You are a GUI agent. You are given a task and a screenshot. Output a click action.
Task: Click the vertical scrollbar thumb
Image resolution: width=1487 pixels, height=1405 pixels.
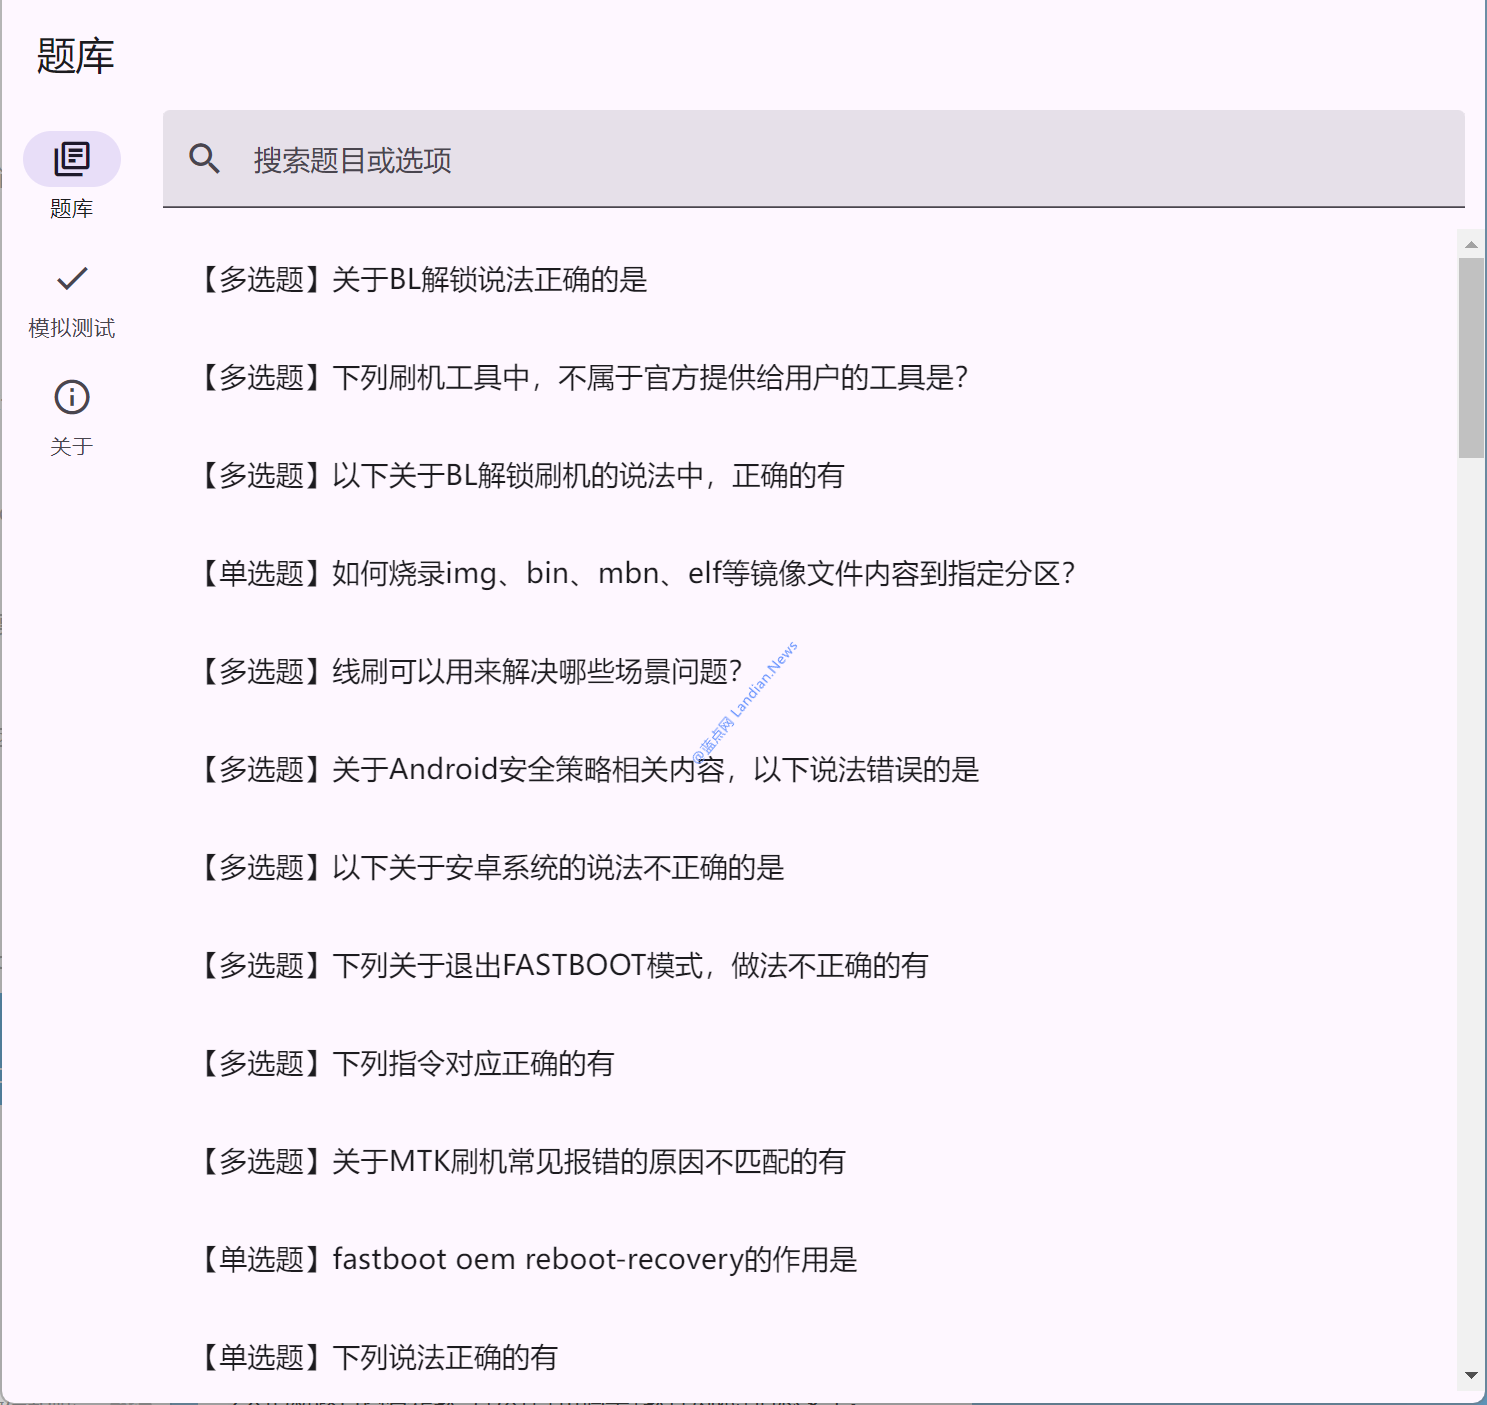pos(1471,358)
